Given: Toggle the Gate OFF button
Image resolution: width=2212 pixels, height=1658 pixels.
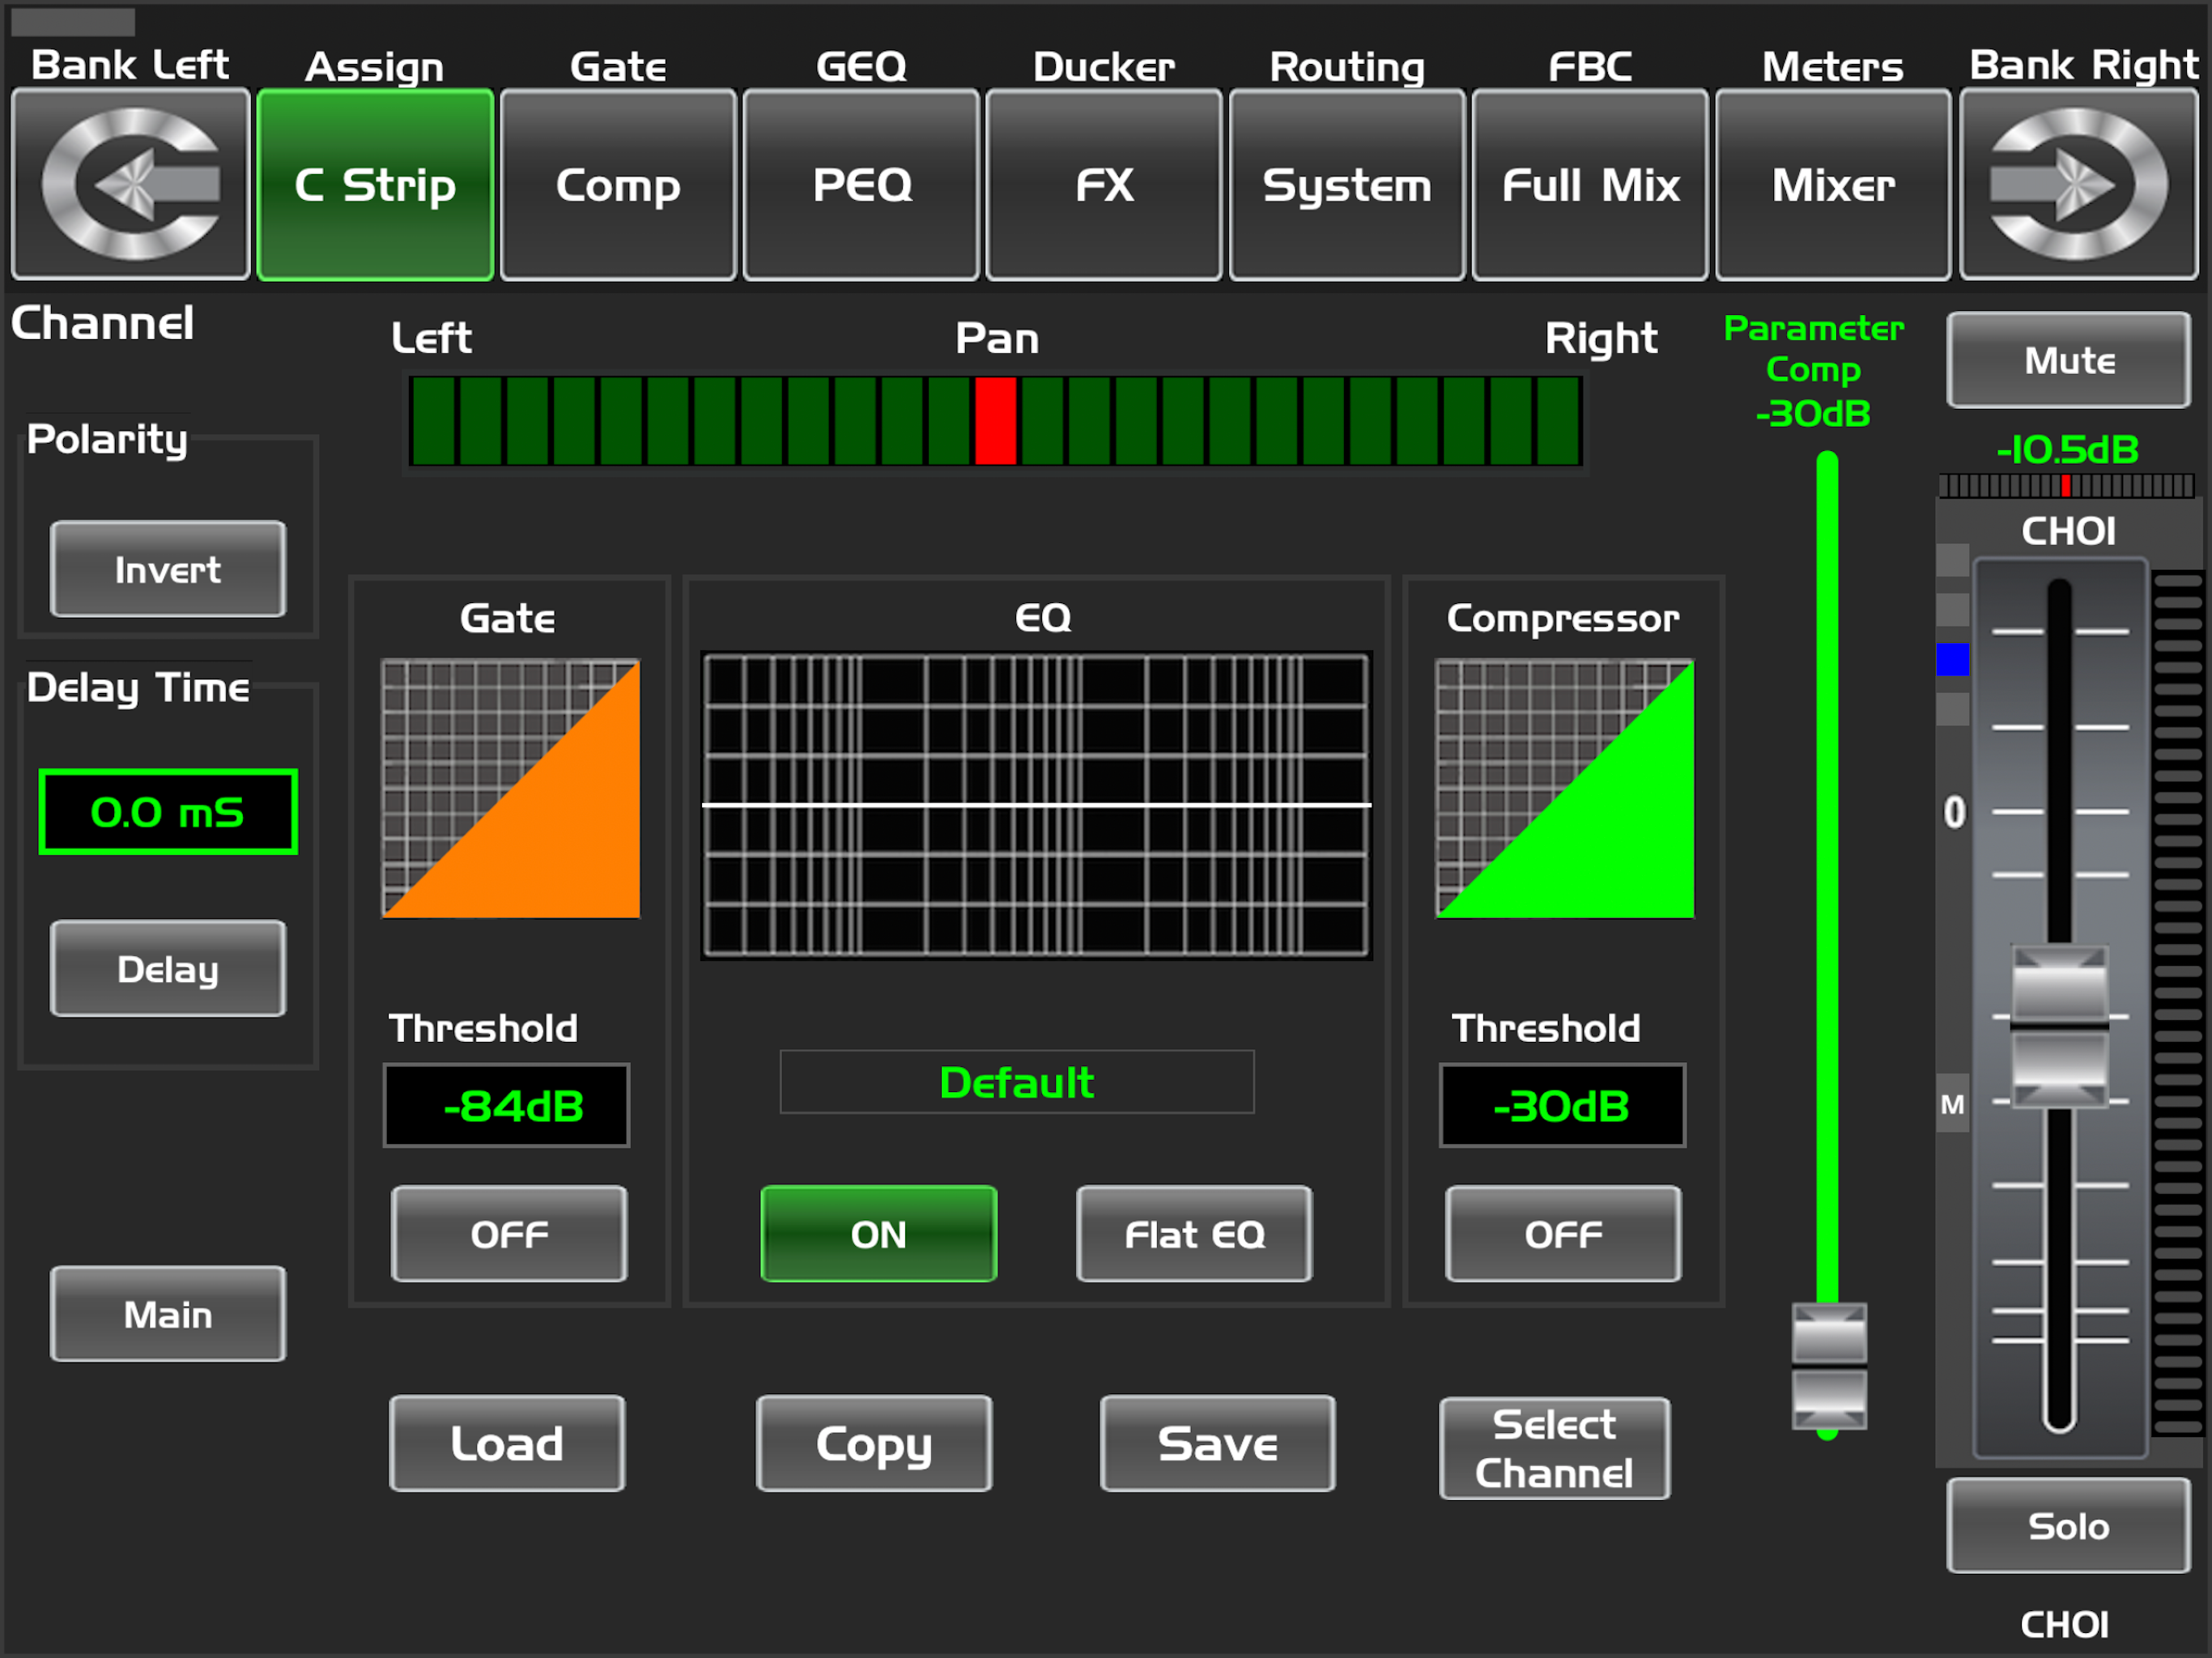Looking at the screenshot, I should tap(509, 1234).
